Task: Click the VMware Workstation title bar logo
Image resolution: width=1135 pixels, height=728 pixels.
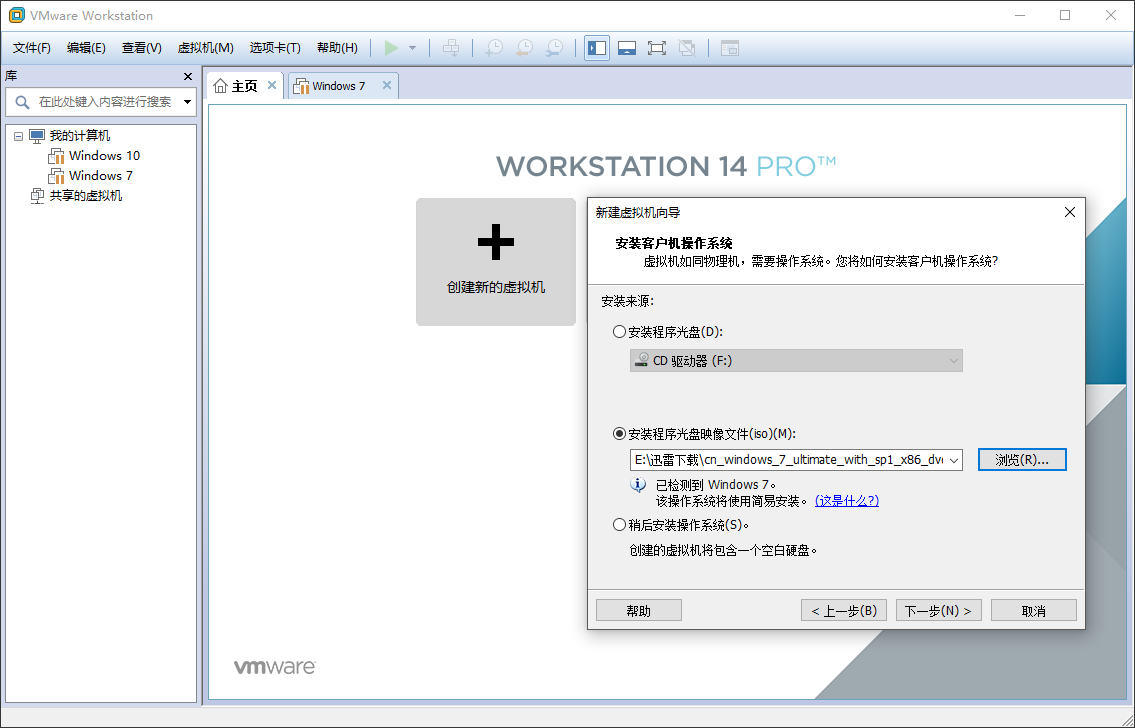Action: coord(16,15)
